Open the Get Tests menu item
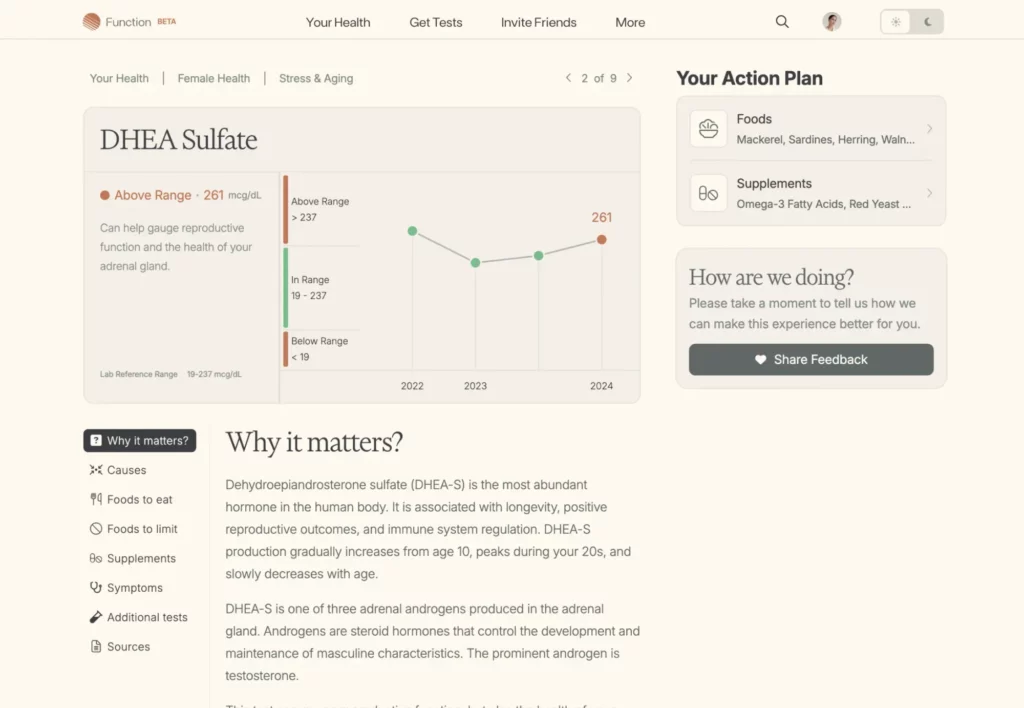 (436, 22)
